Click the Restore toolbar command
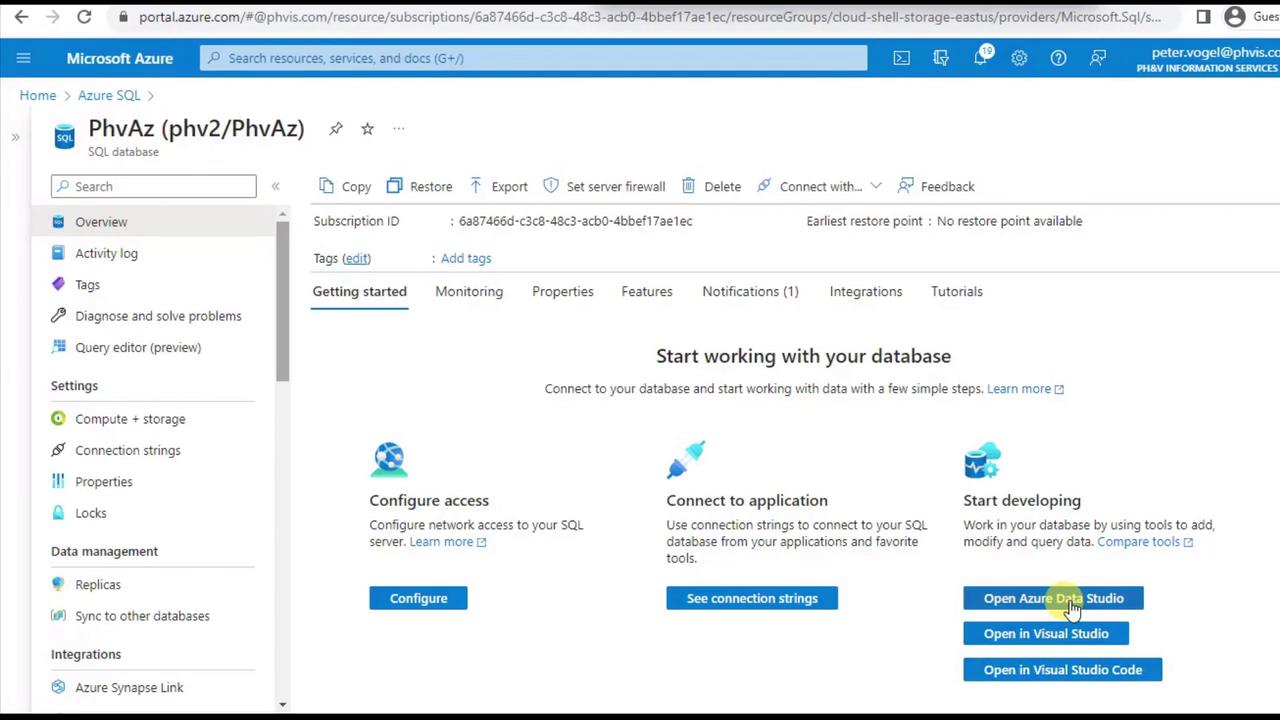This screenshot has height=720, width=1280. pos(419,186)
